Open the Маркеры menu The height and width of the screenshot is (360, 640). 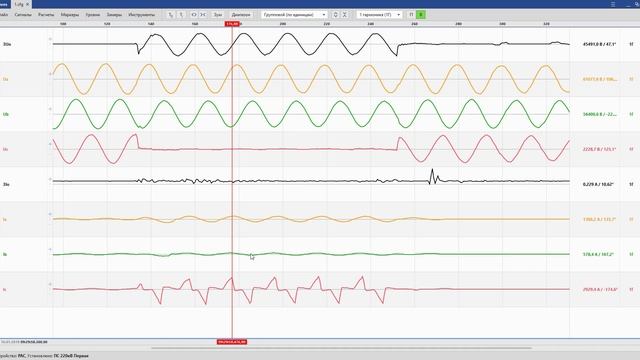[70, 15]
